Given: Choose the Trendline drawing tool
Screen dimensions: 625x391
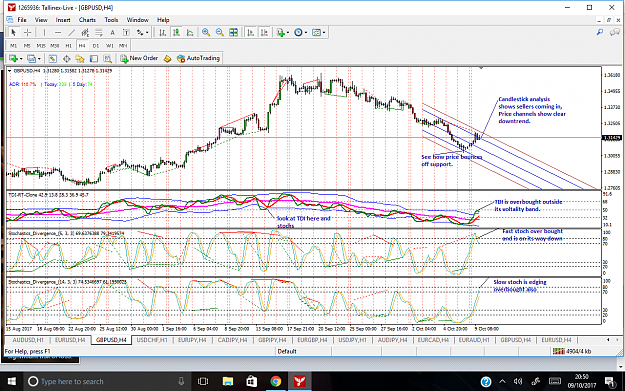Looking at the screenshot, I should 72,33.
